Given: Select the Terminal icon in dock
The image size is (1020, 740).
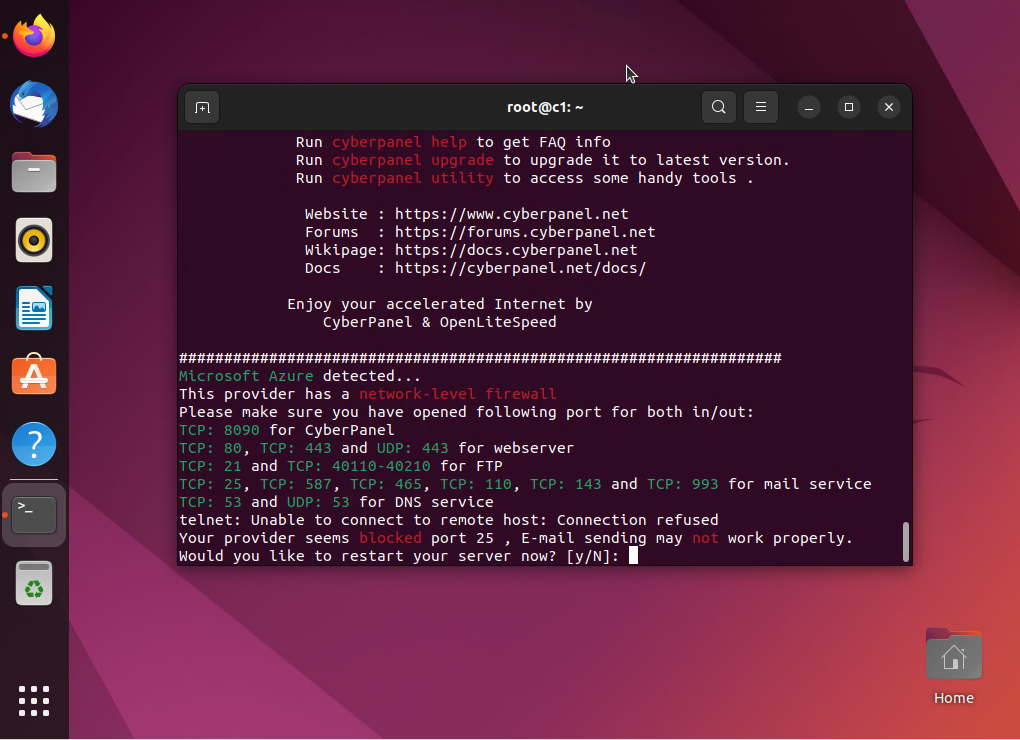Looking at the screenshot, I should 34,515.
